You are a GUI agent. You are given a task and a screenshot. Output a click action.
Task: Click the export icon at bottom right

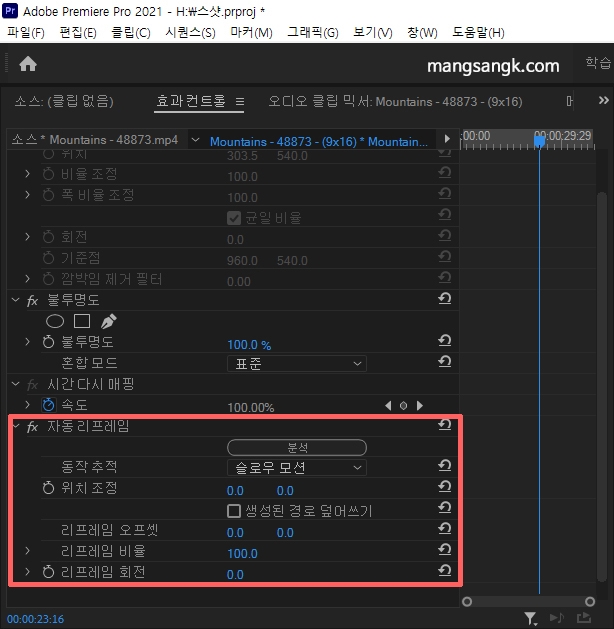click(x=584, y=618)
